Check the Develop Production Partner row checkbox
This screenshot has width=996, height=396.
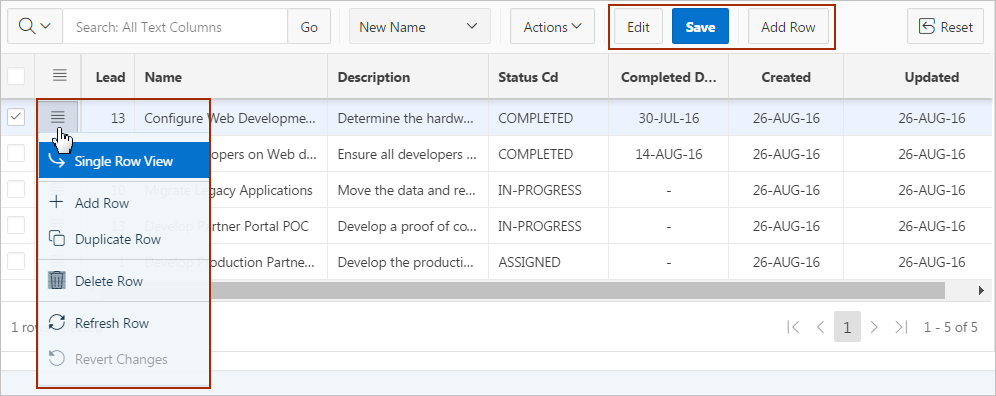click(16, 261)
